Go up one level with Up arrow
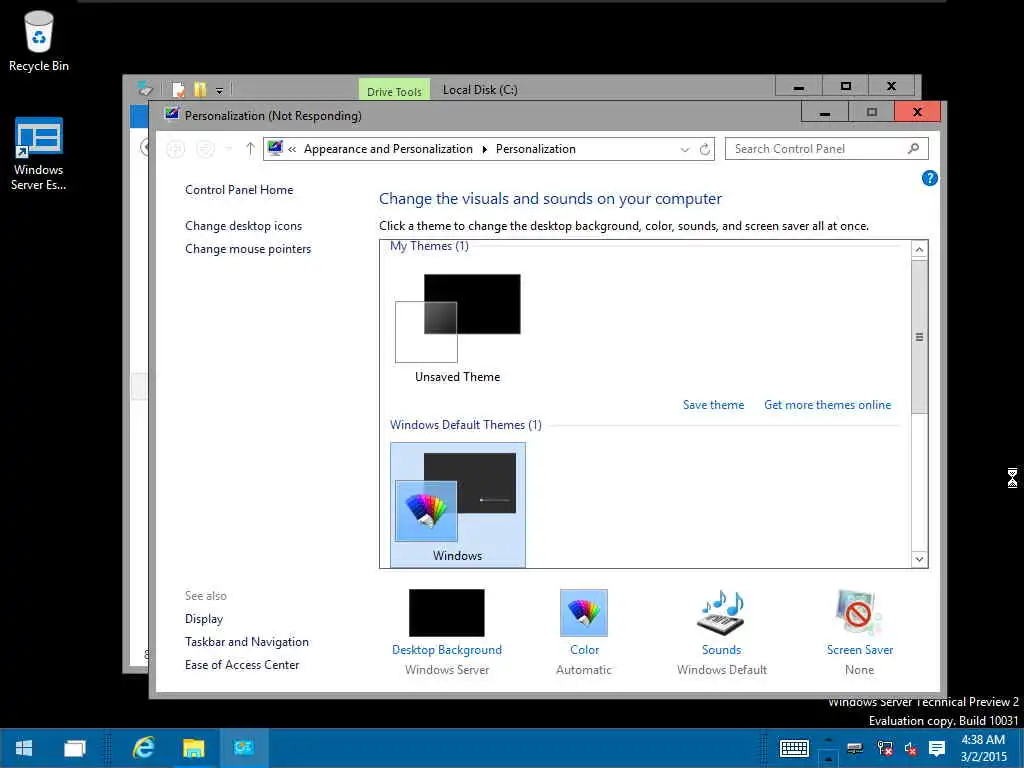 250,149
